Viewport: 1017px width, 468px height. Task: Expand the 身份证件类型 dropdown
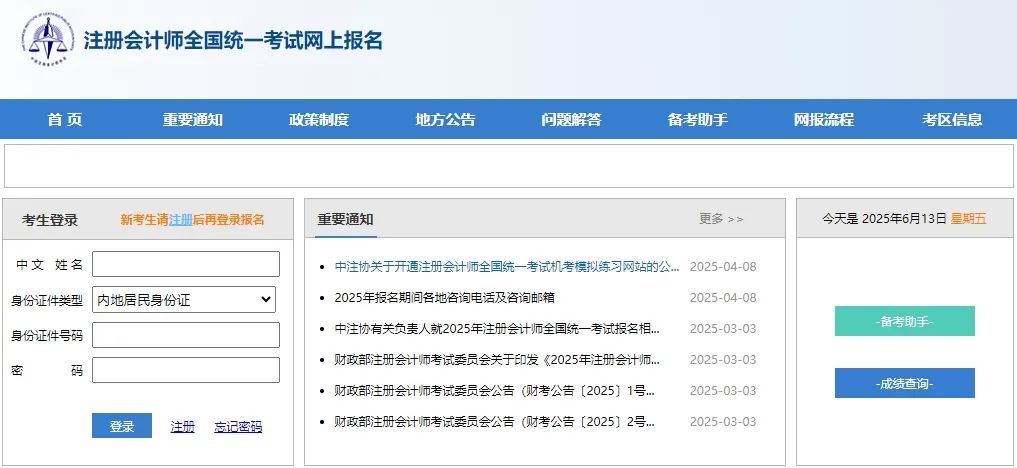(185, 299)
